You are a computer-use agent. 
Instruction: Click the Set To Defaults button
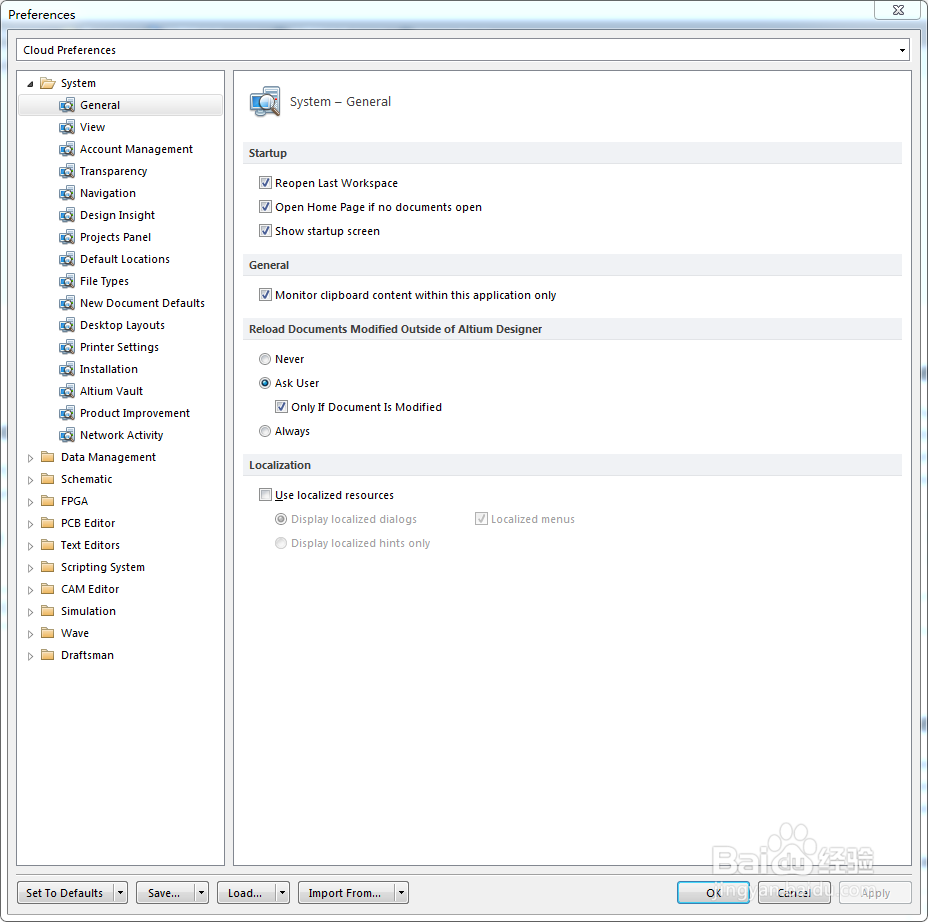[x=65, y=892]
